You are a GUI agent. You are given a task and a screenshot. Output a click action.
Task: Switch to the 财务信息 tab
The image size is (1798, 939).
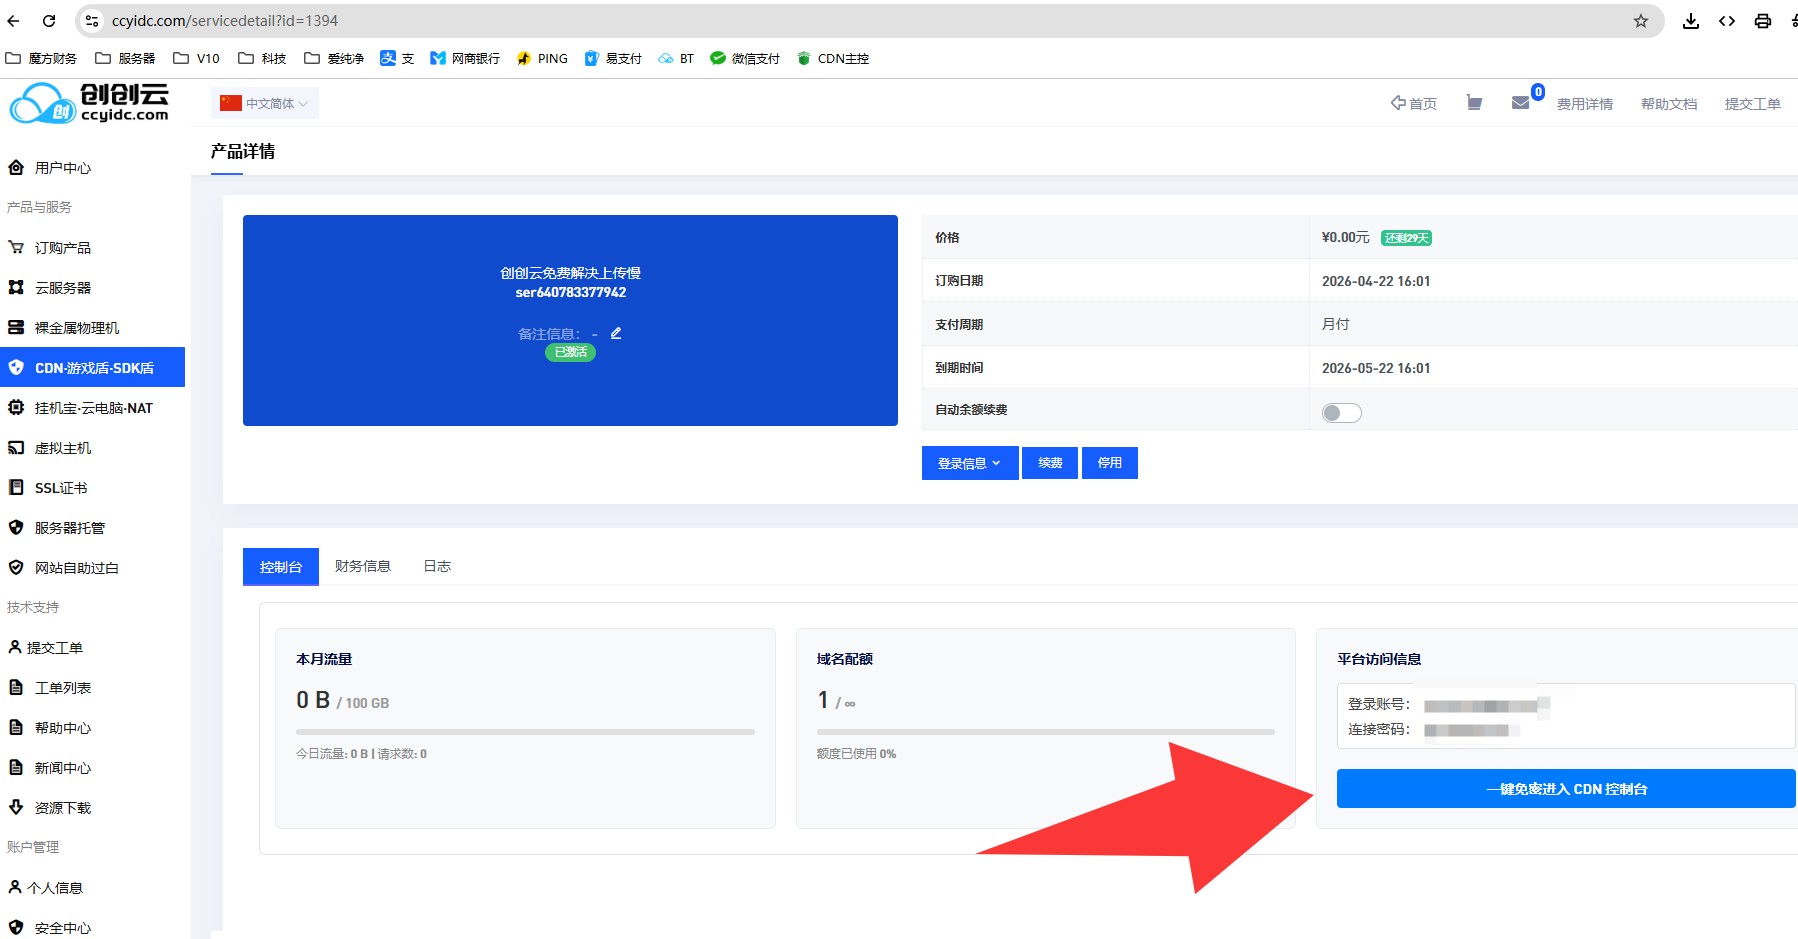pyautogui.click(x=362, y=566)
